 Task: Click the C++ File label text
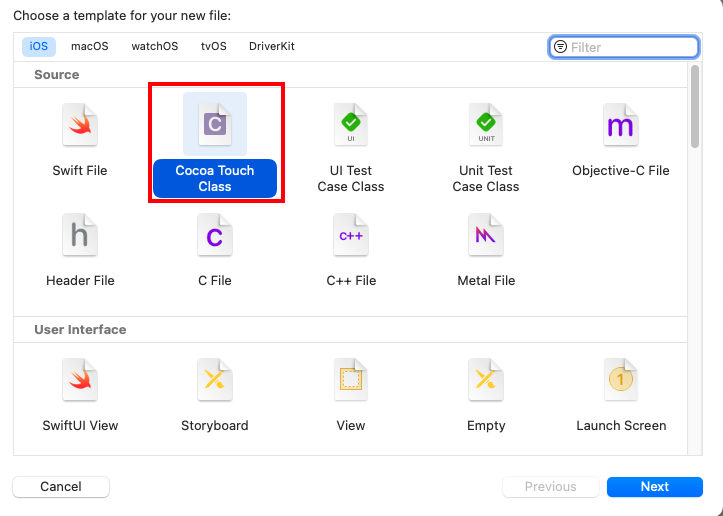click(351, 281)
